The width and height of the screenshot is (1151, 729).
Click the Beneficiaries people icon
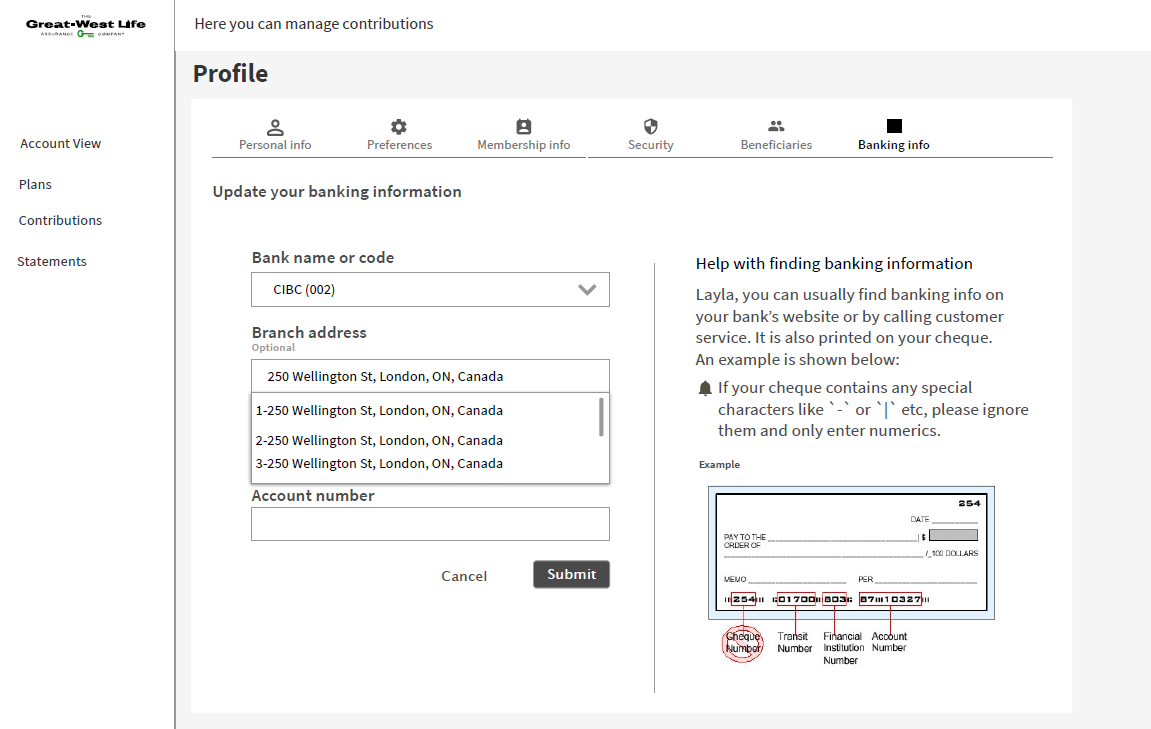pyautogui.click(x=776, y=126)
